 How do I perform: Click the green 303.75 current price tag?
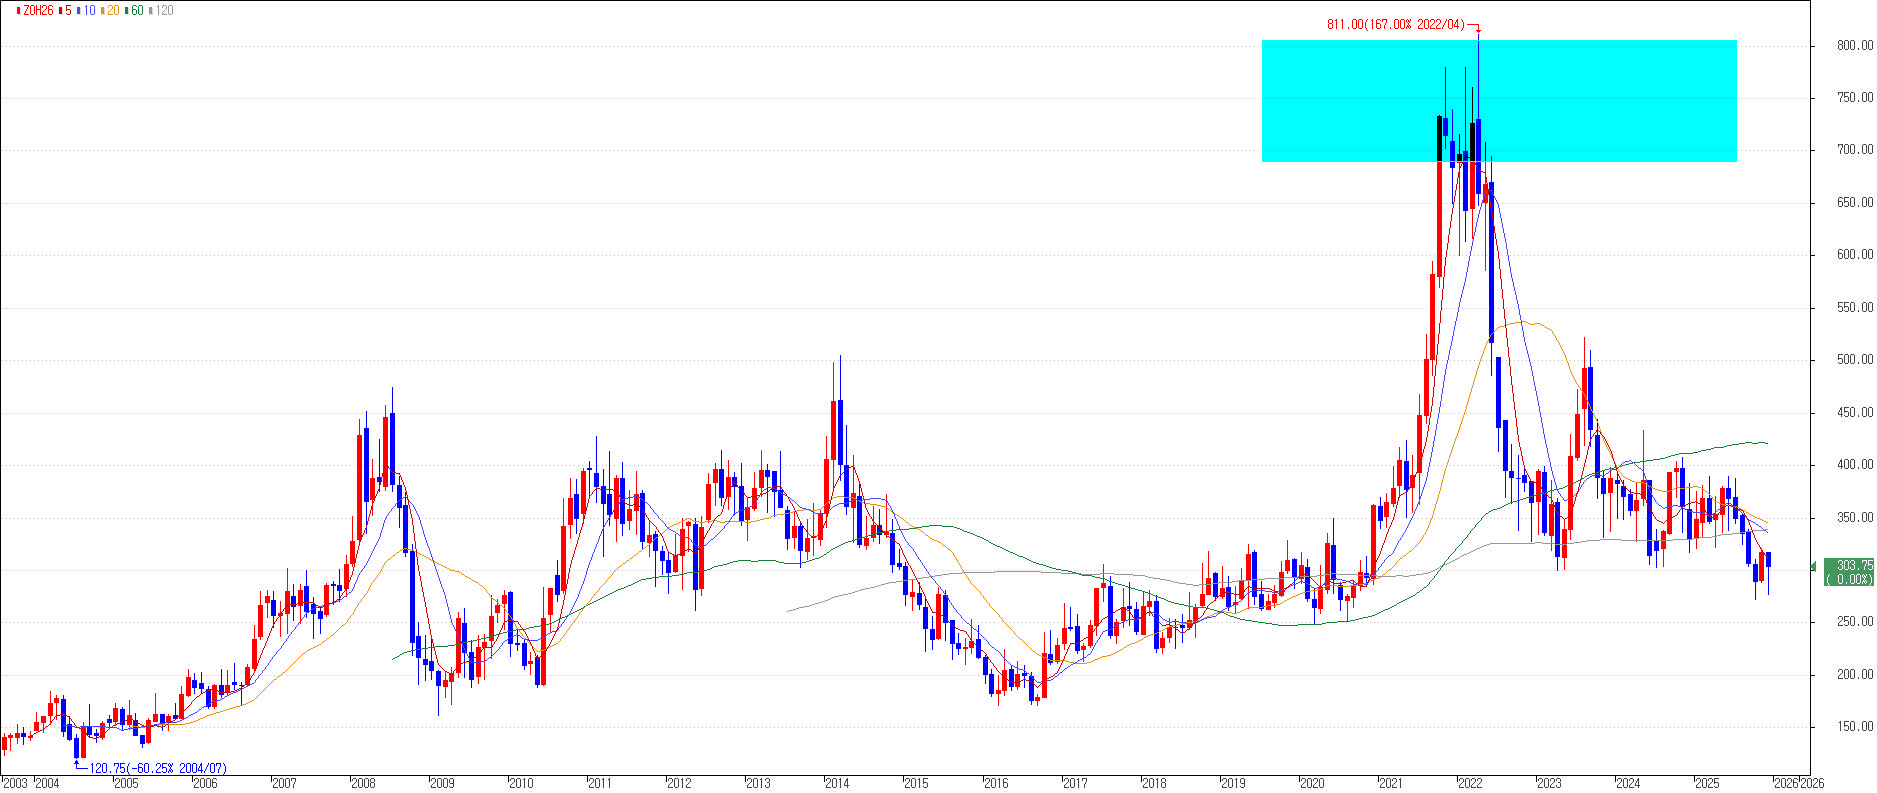1849,572
